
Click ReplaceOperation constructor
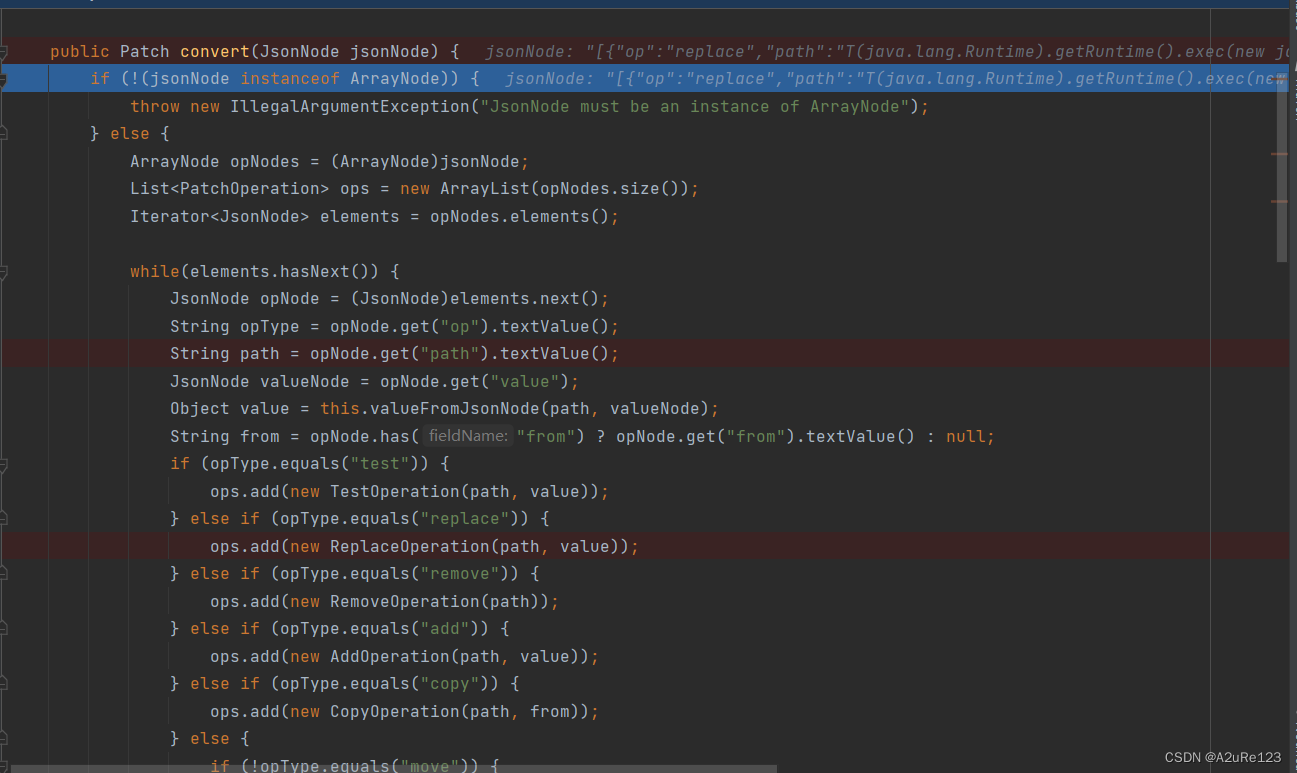(410, 546)
